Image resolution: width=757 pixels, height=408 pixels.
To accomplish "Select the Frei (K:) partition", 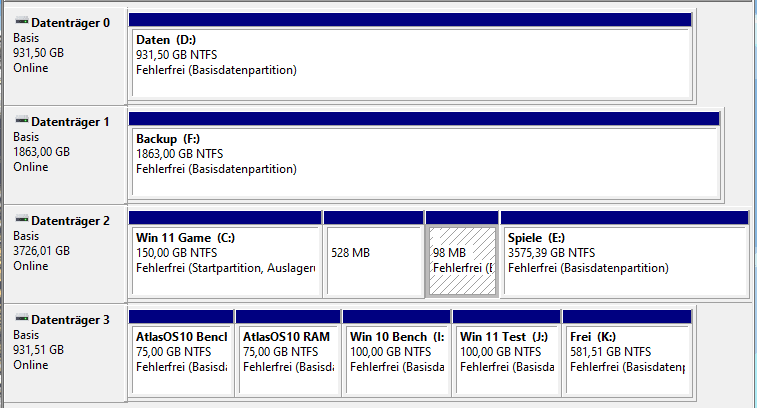I will (627, 353).
